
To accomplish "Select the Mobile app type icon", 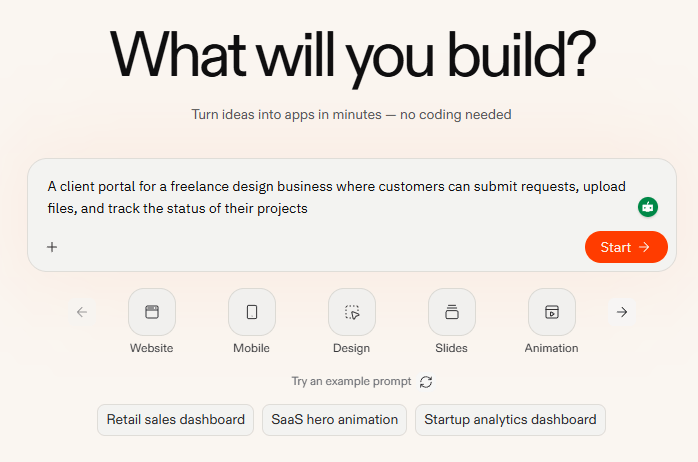I will 252,312.
